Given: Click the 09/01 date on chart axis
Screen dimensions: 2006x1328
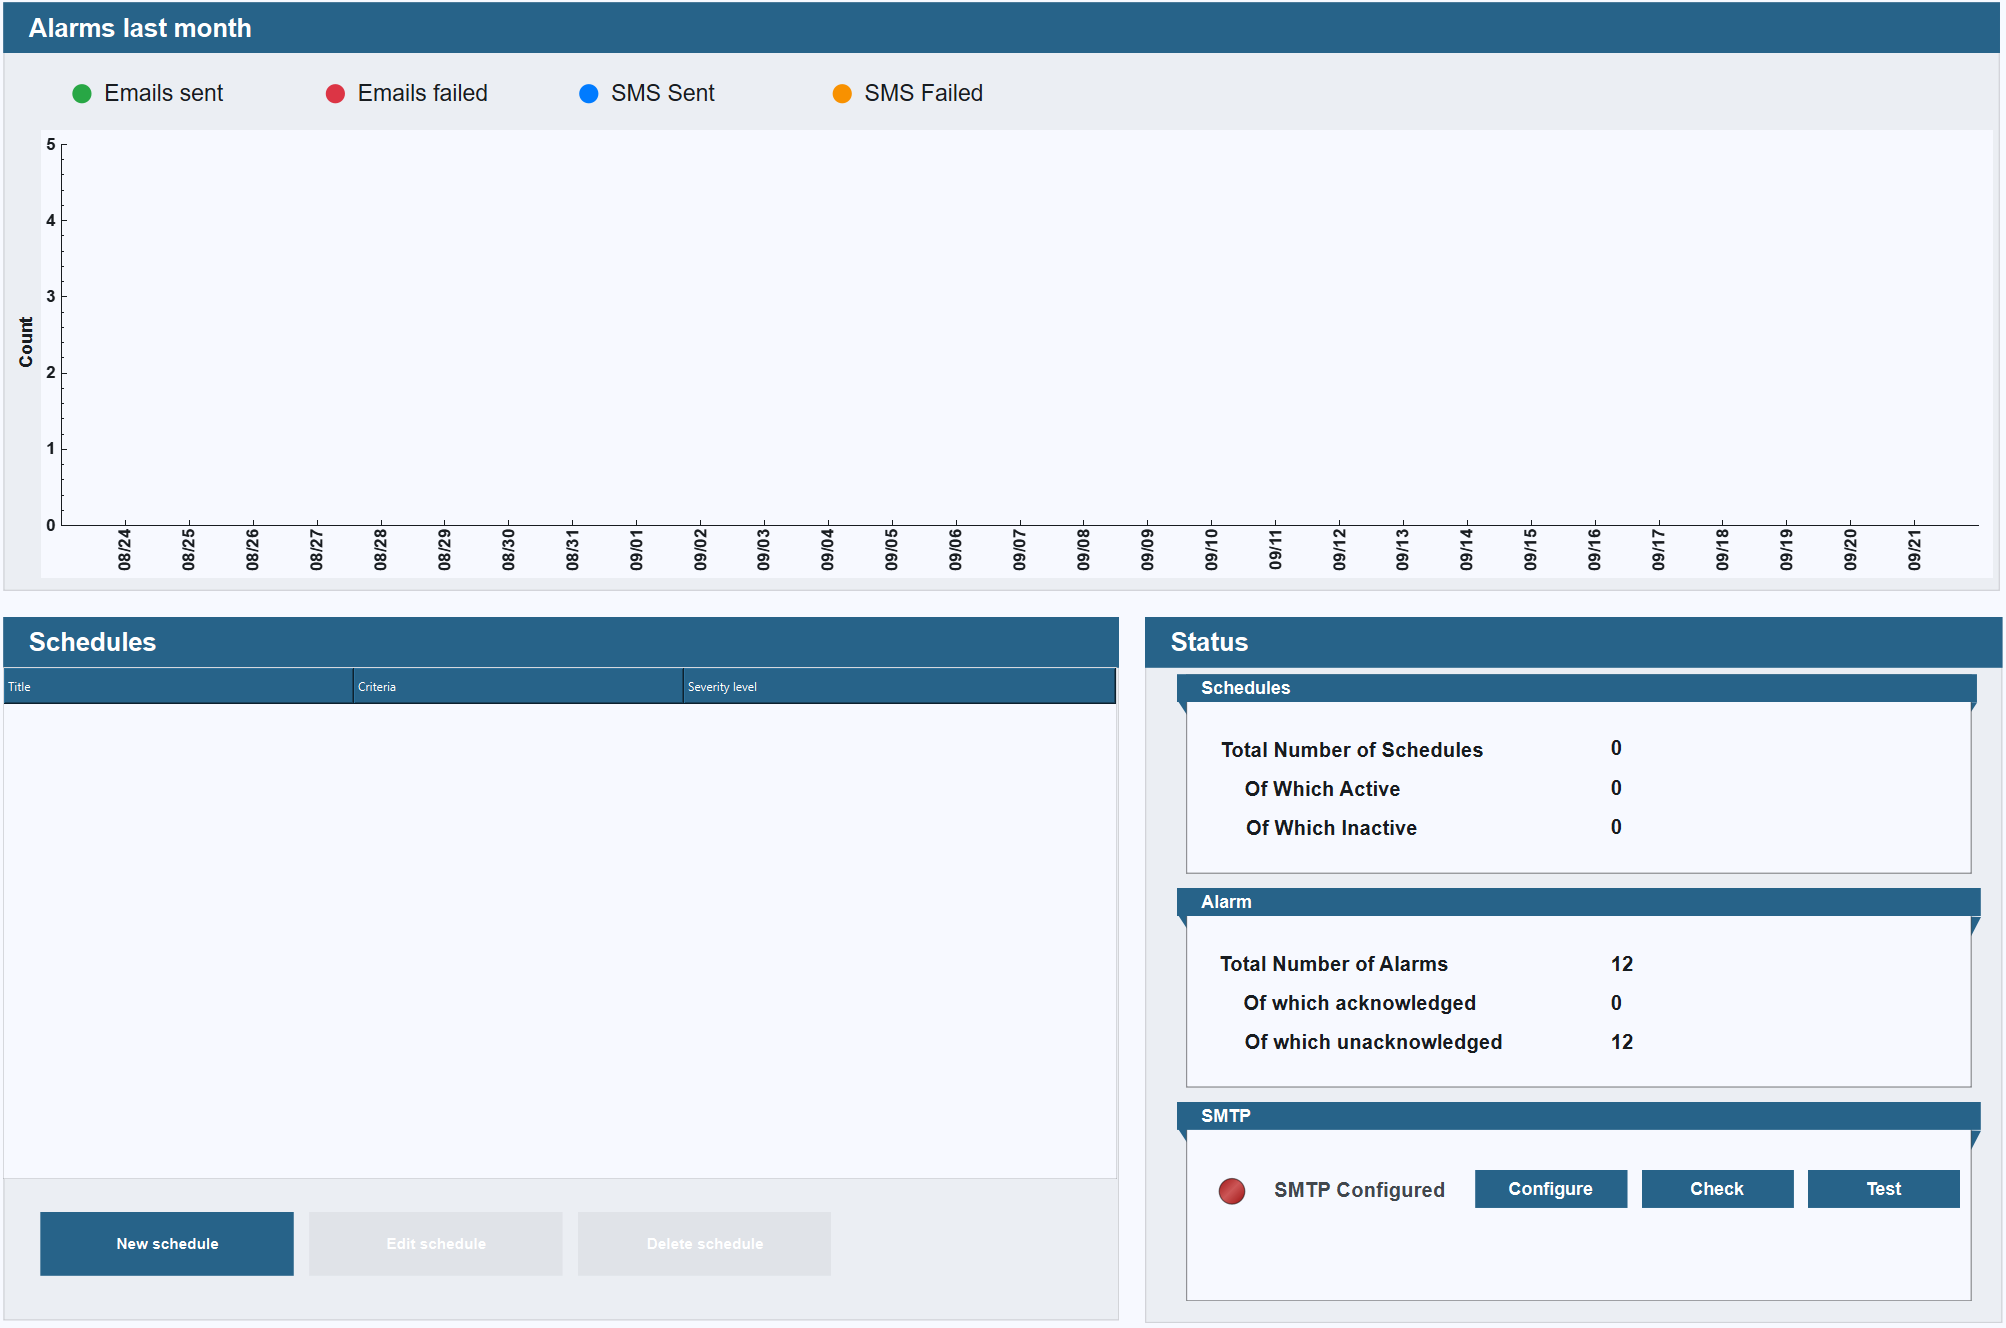Looking at the screenshot, I should coord(636,550).
